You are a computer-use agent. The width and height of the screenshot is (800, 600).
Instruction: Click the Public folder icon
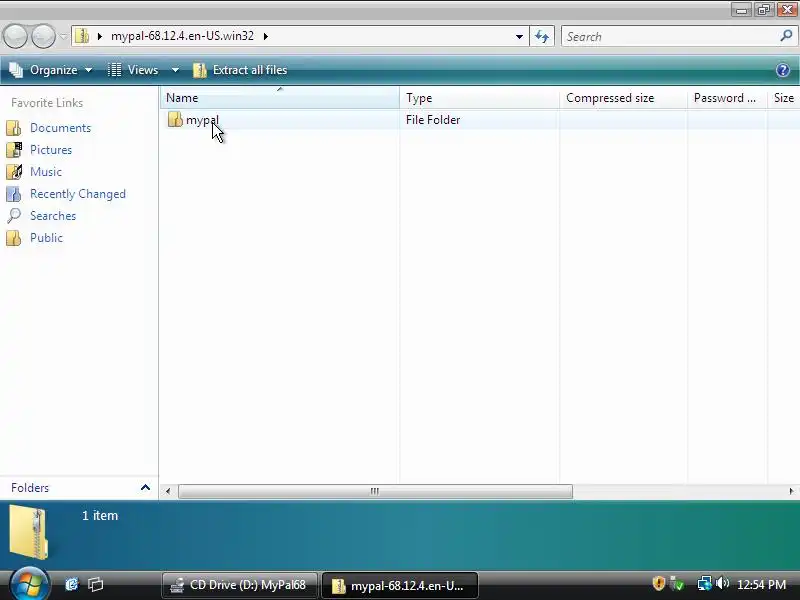coord(14,238)
